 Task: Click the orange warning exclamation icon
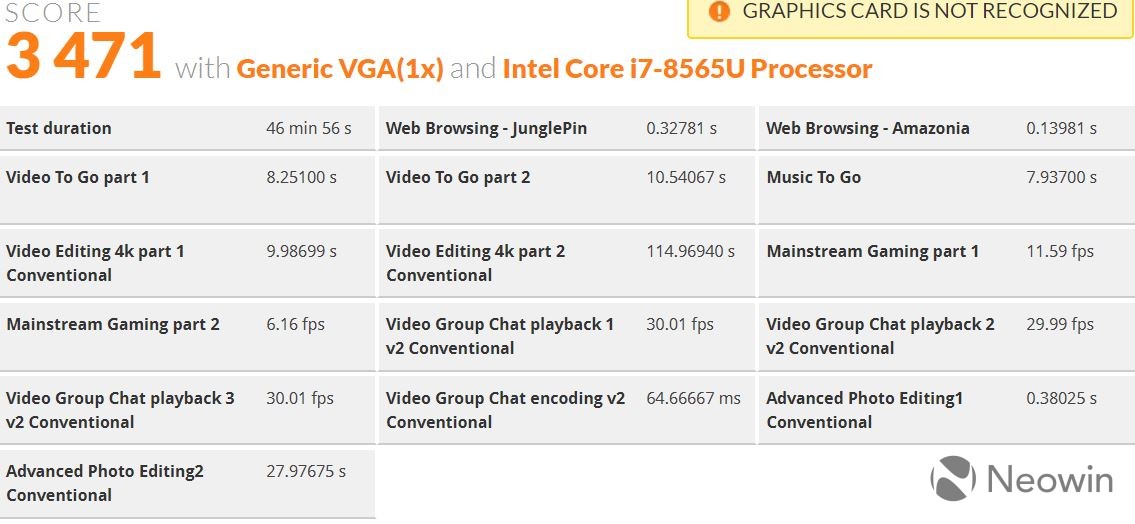click(x=719, y=12)
